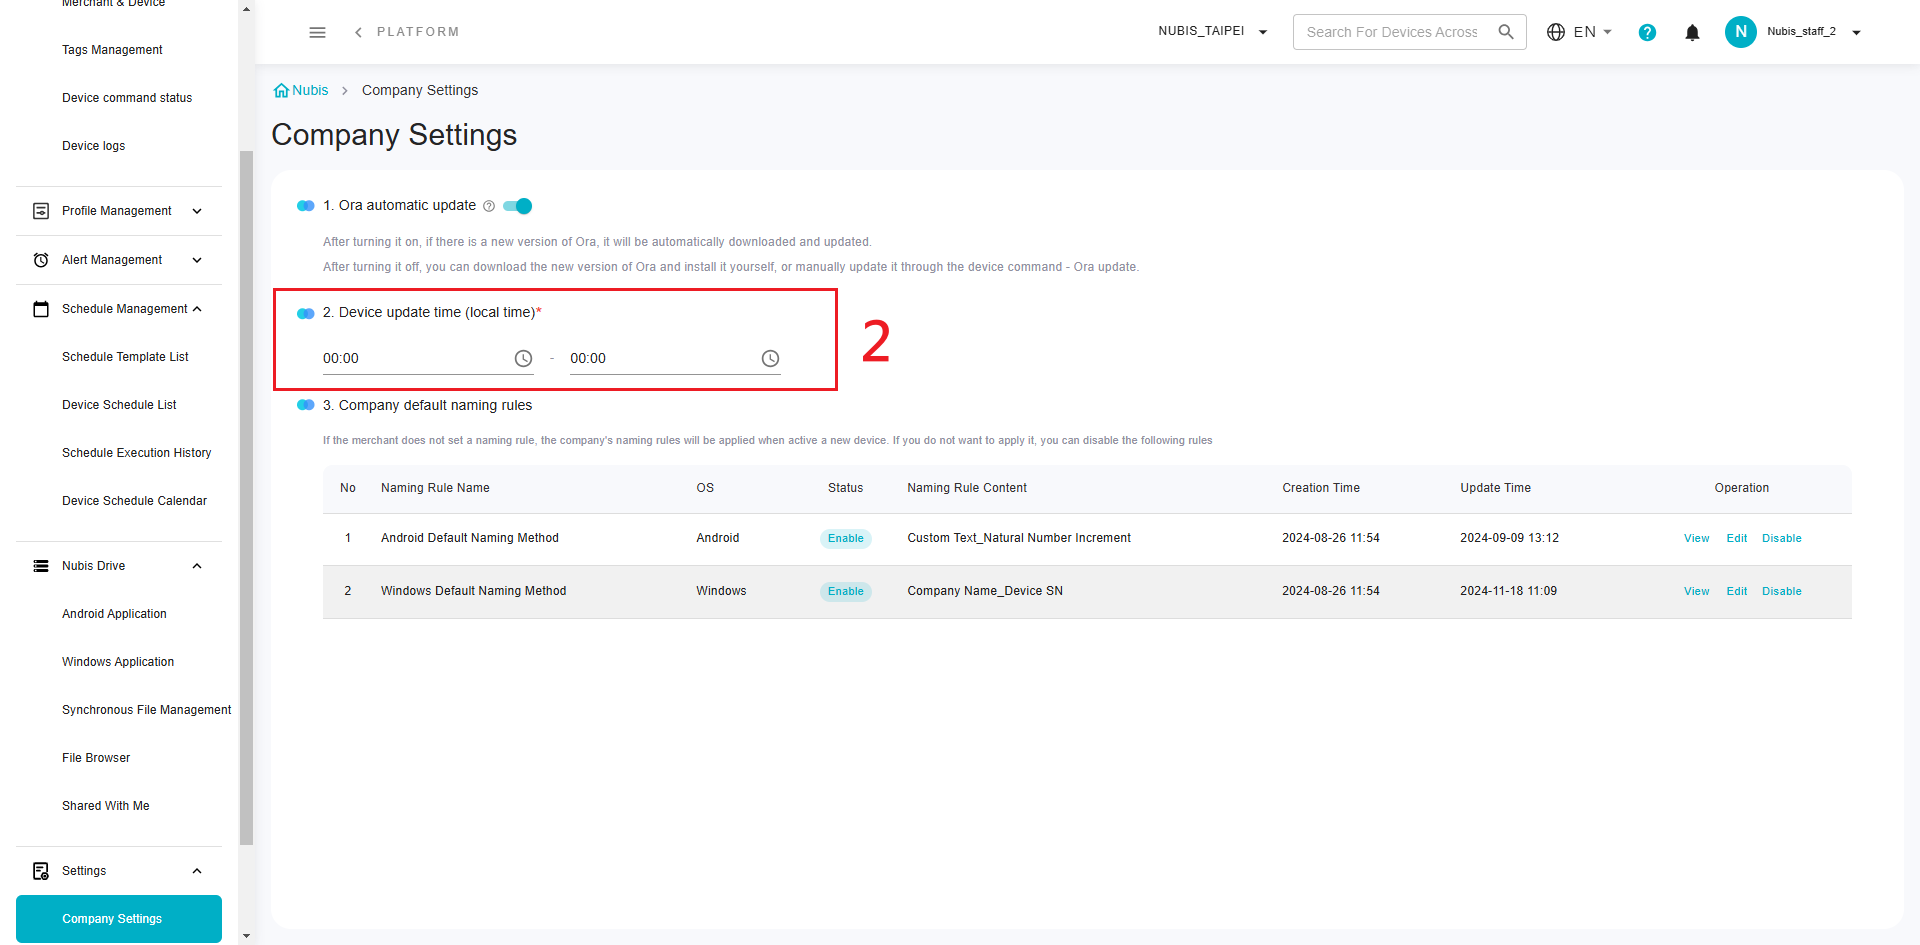Click the Company Settings breadcrumb text
This screenshot has width=1920, height=945.
(420, 90)
